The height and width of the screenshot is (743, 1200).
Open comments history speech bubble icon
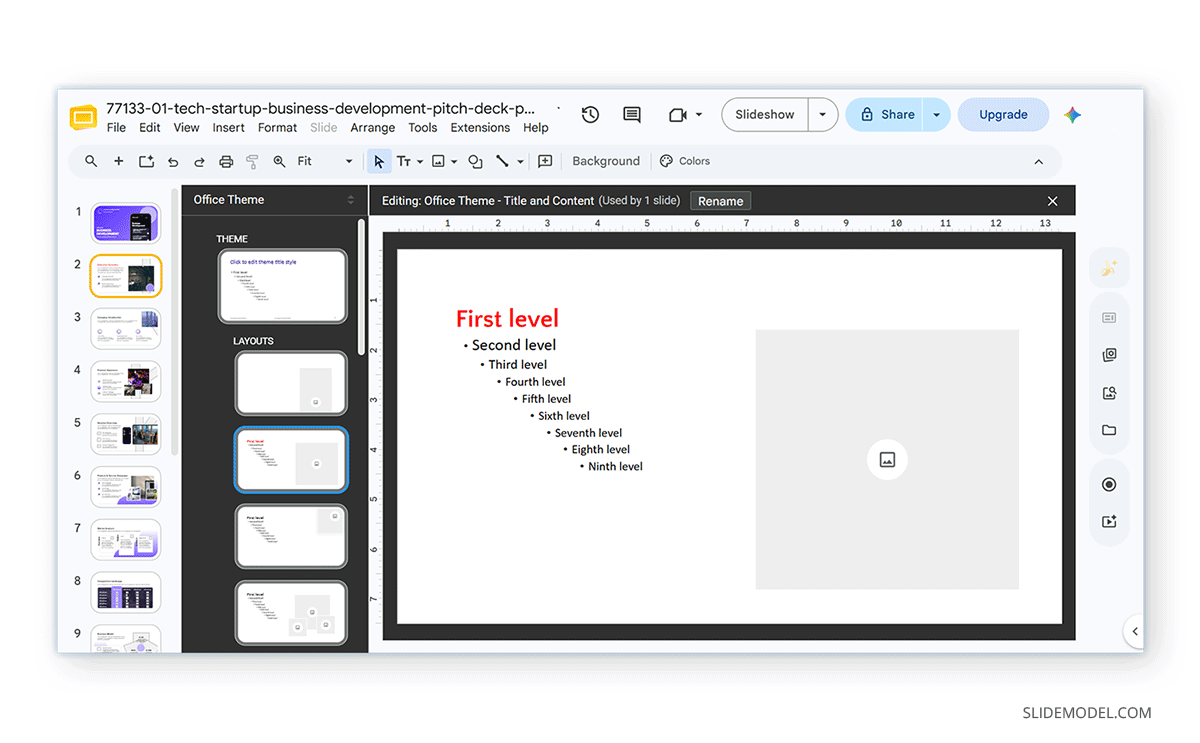(x=632, y=115)
